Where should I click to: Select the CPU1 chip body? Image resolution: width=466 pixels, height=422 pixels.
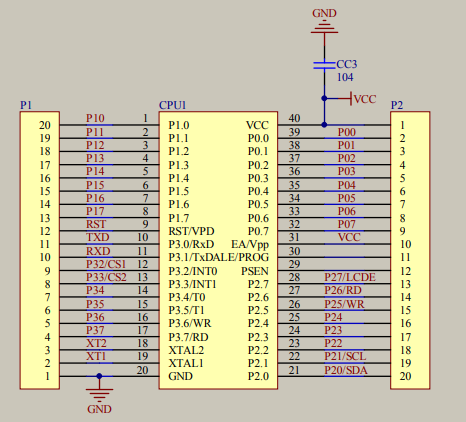218,250
